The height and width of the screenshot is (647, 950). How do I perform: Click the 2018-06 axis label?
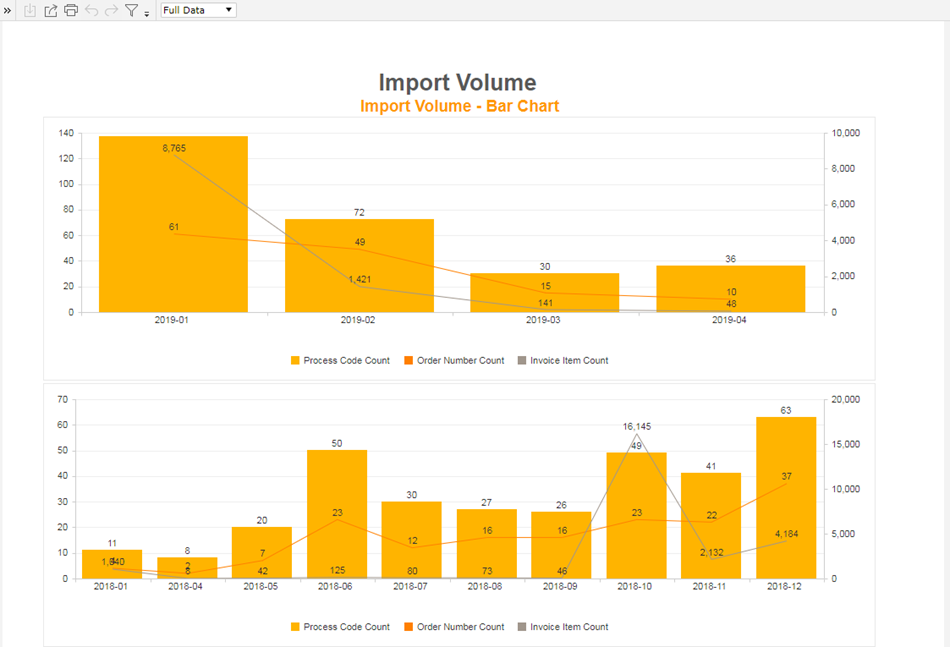point(335,586)
